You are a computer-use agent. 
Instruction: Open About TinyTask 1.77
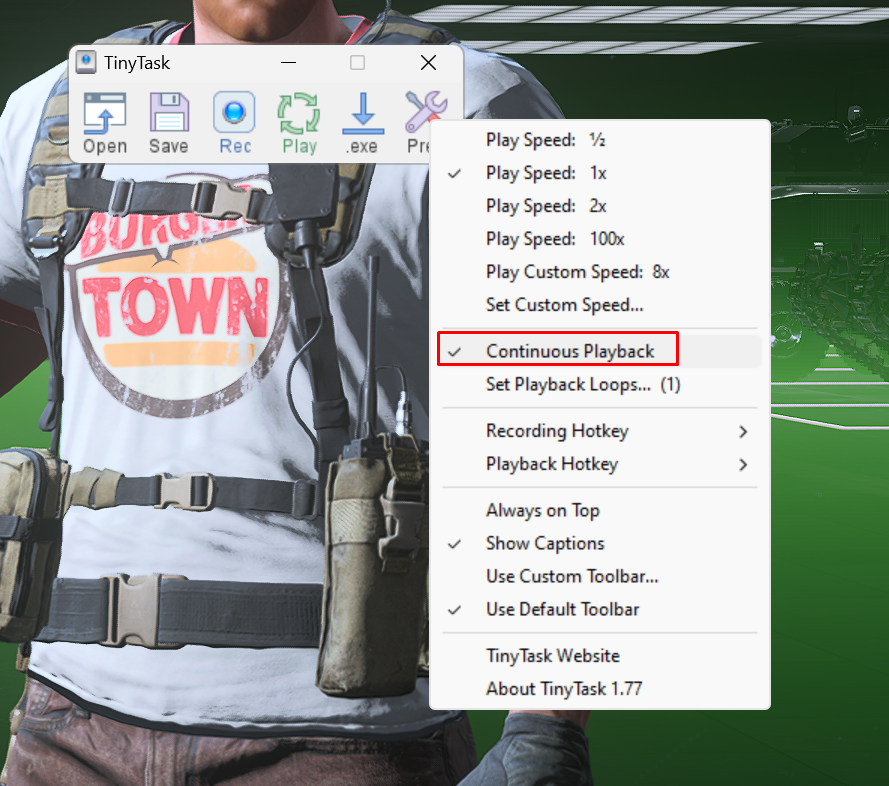tap(600, 689)
